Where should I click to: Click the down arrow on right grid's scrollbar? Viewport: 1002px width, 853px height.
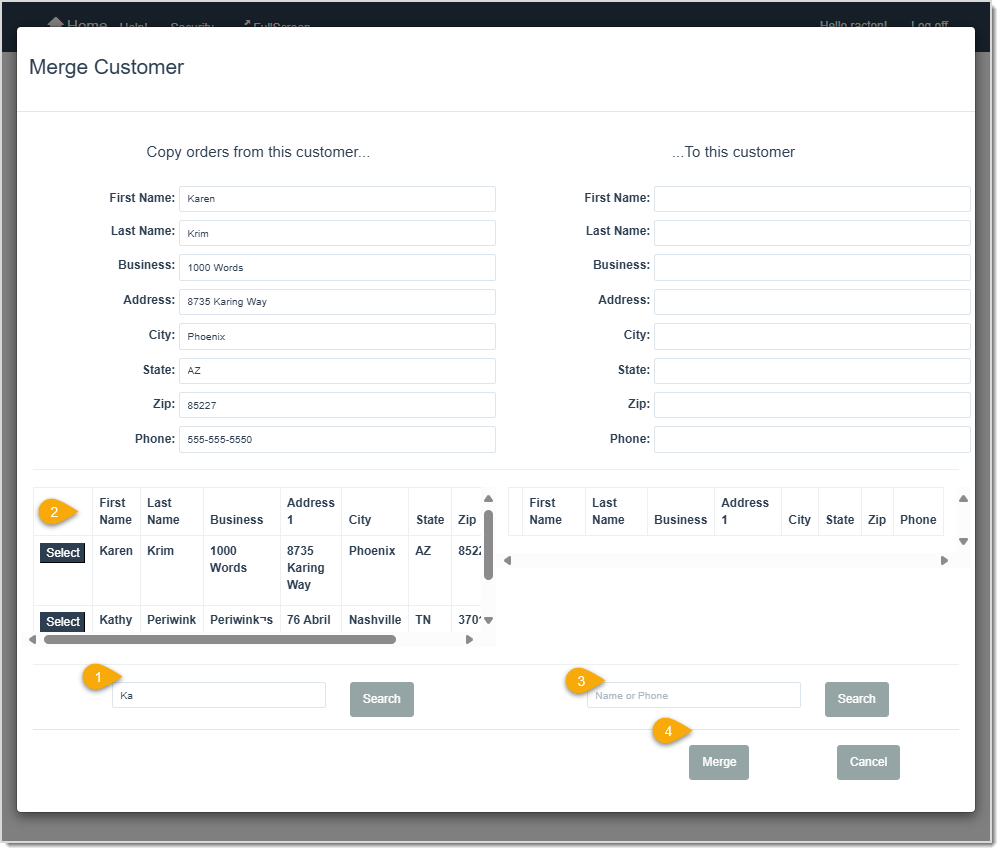(963, 541)
